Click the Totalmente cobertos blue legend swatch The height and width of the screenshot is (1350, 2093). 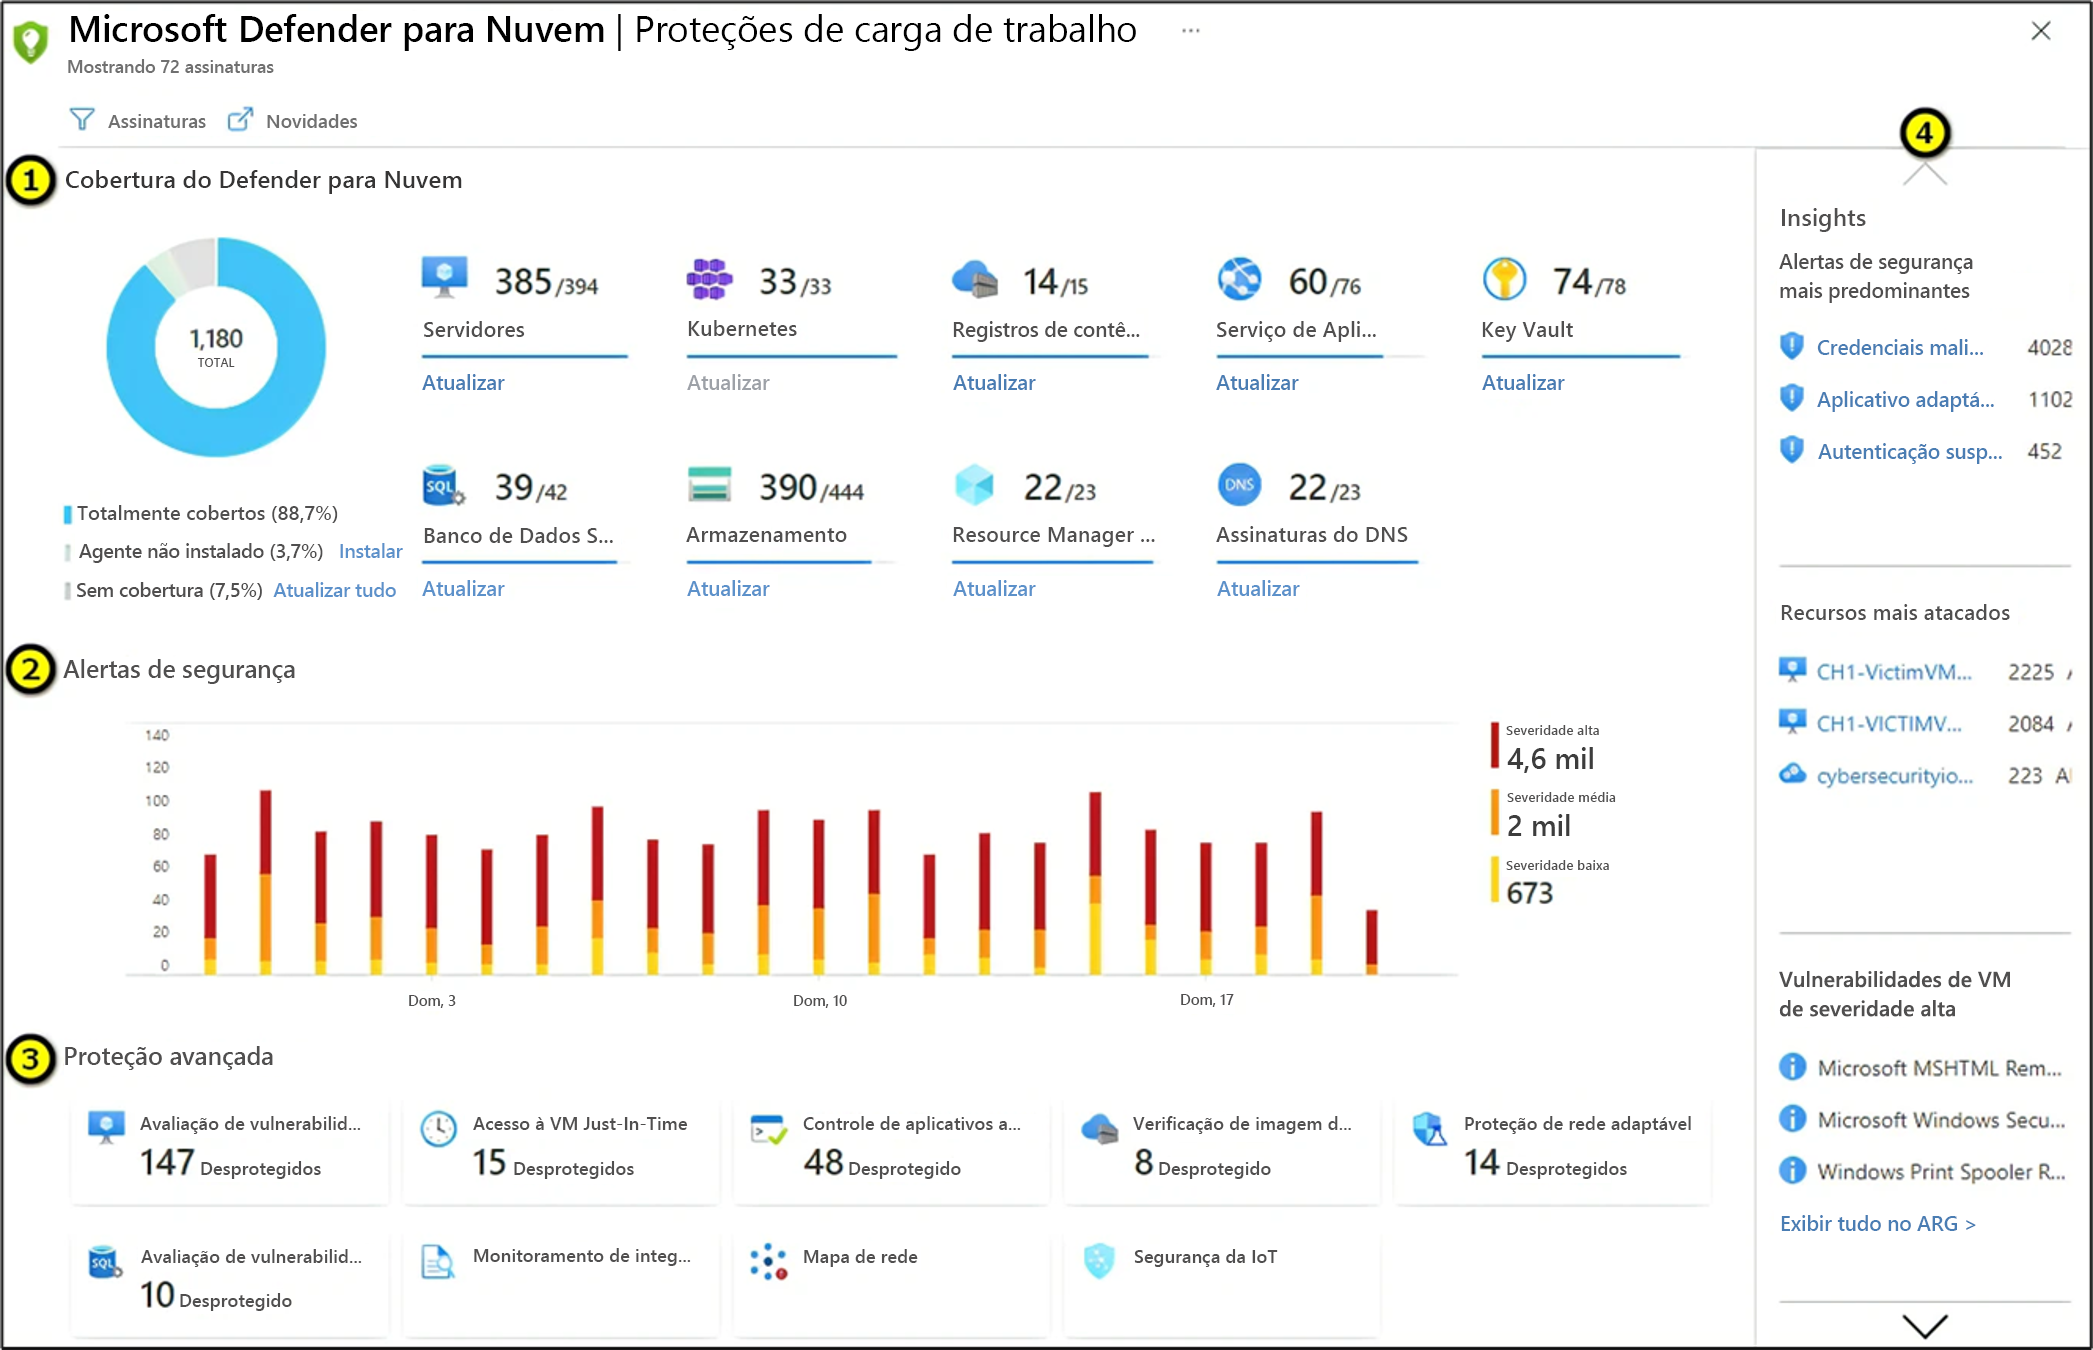pos(68,514)
